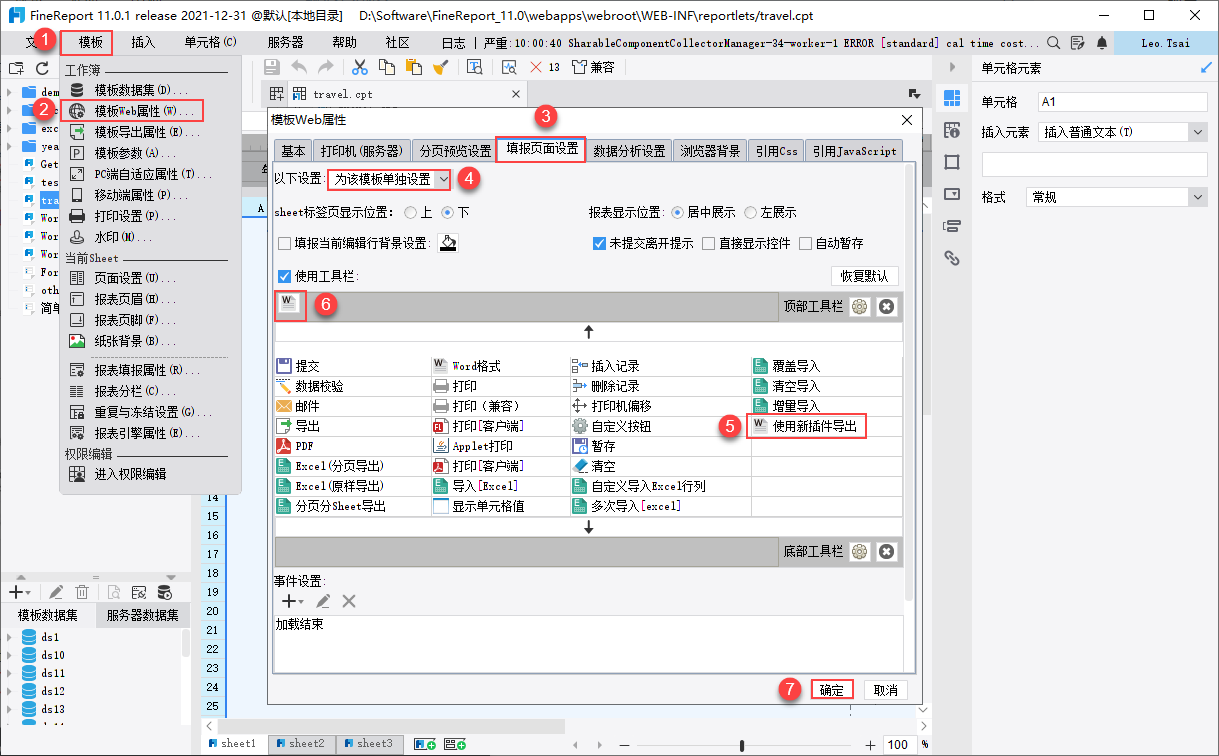Click the 单元格 A1 input field
Image resolution: width=1219 pixels, height=756 pixels.
click(x=1122, y=102)
